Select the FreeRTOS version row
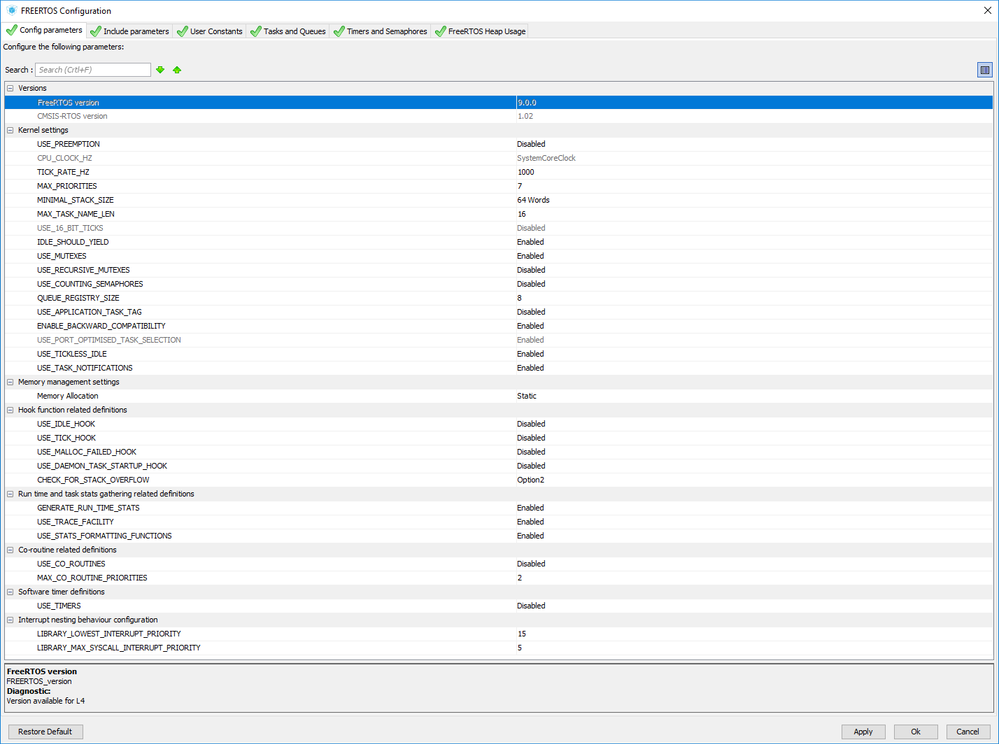The image size is (999, 744). pyautogui.click(x=498, y=103)
